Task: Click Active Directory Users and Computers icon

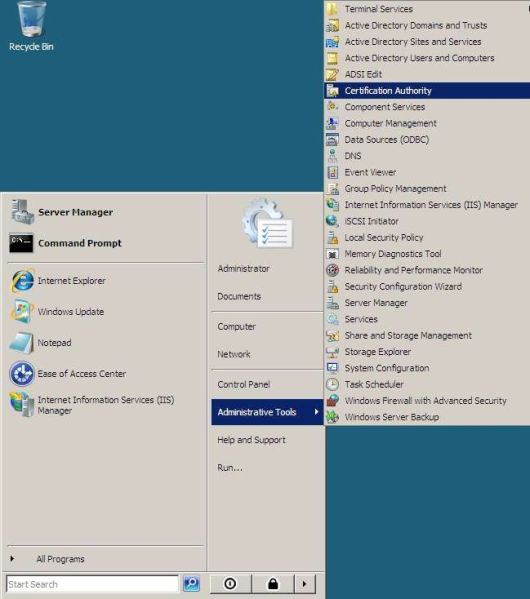Action: (x=332, y=58)
